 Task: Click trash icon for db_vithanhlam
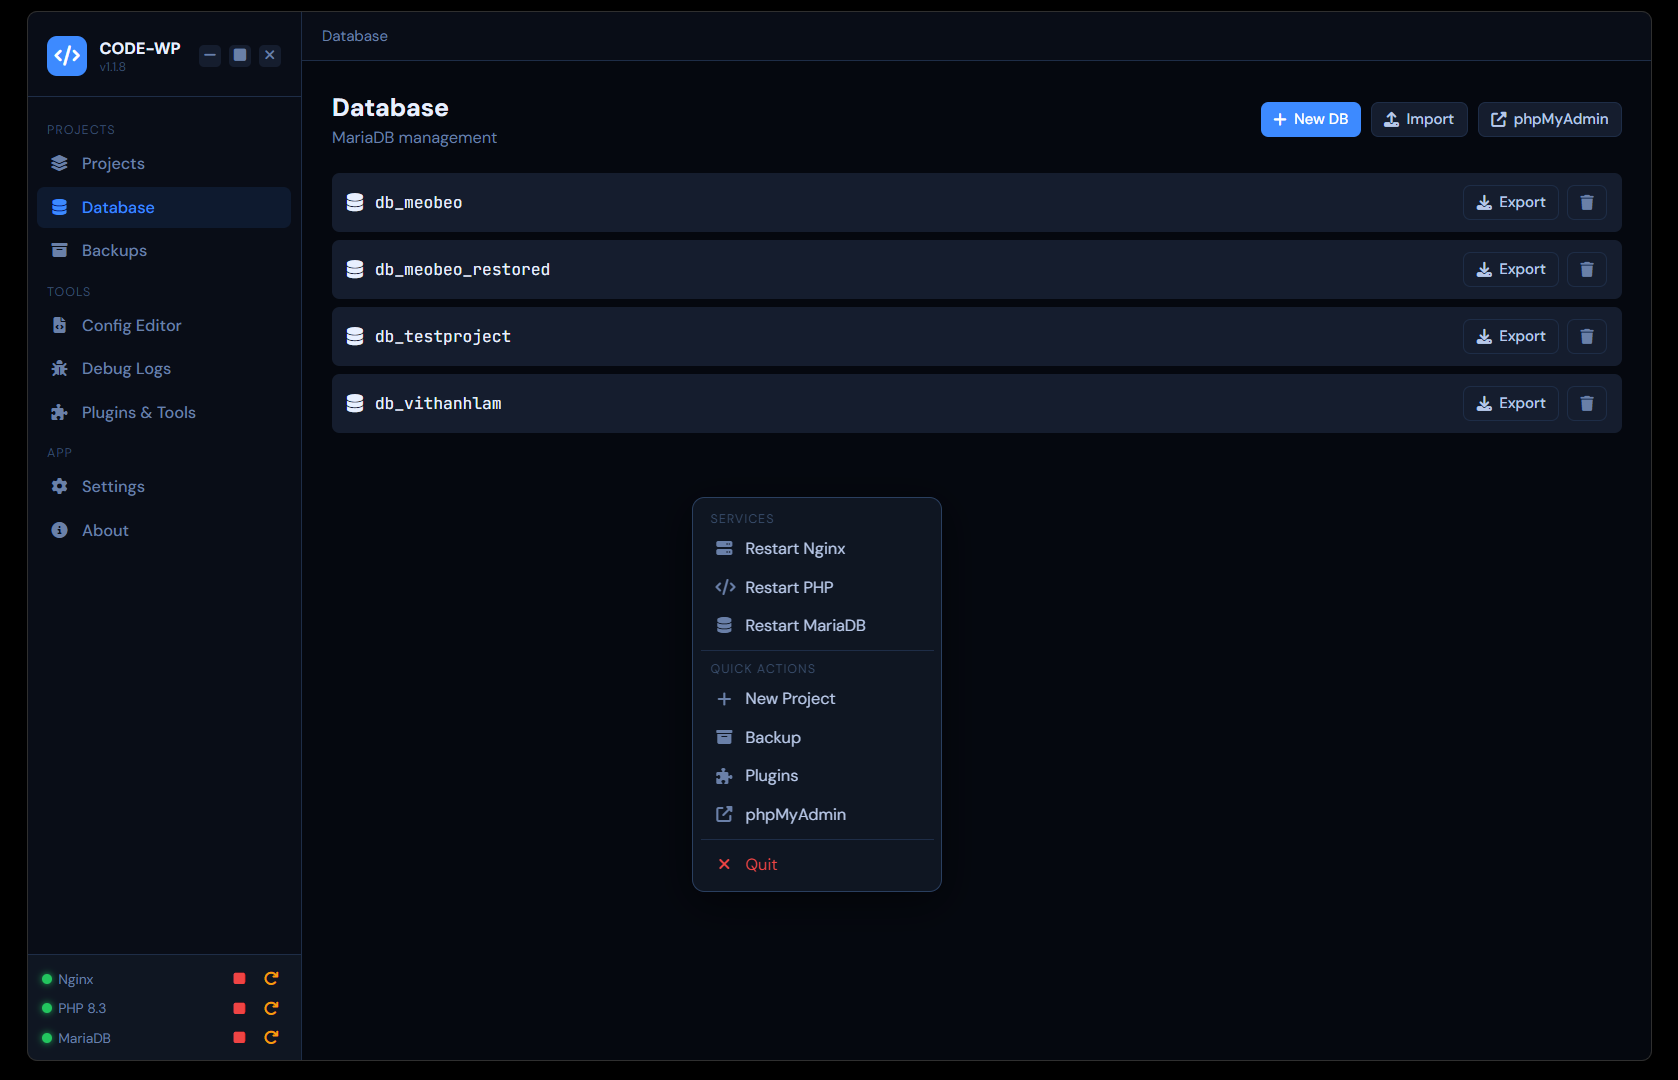point(1586,404)
